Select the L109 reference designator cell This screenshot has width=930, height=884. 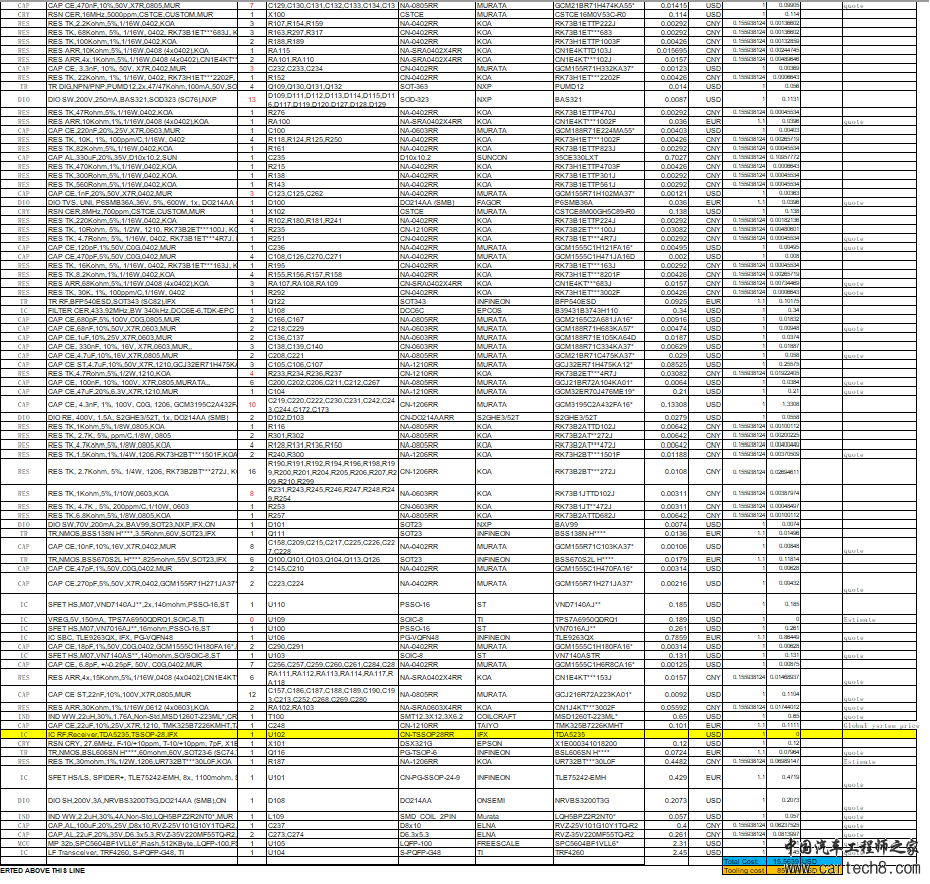click(x=332, y=816)
